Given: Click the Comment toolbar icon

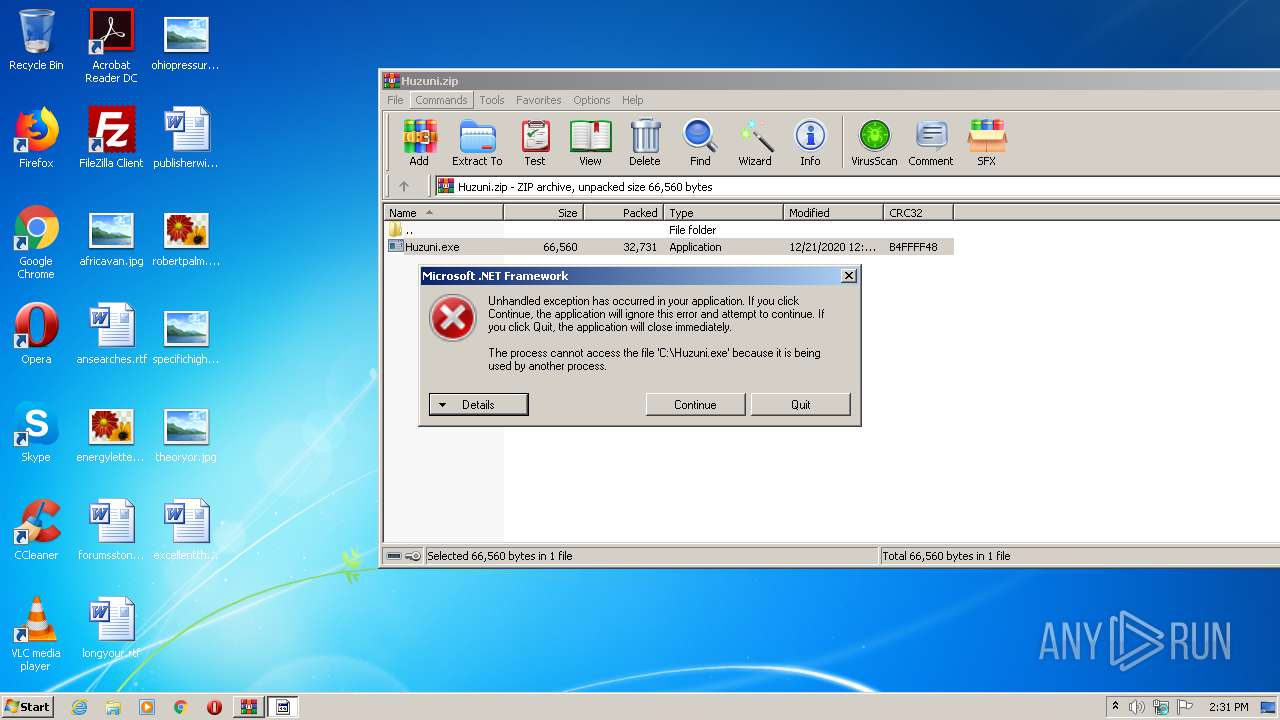Looking at the screenshot, I should [931, 142].
